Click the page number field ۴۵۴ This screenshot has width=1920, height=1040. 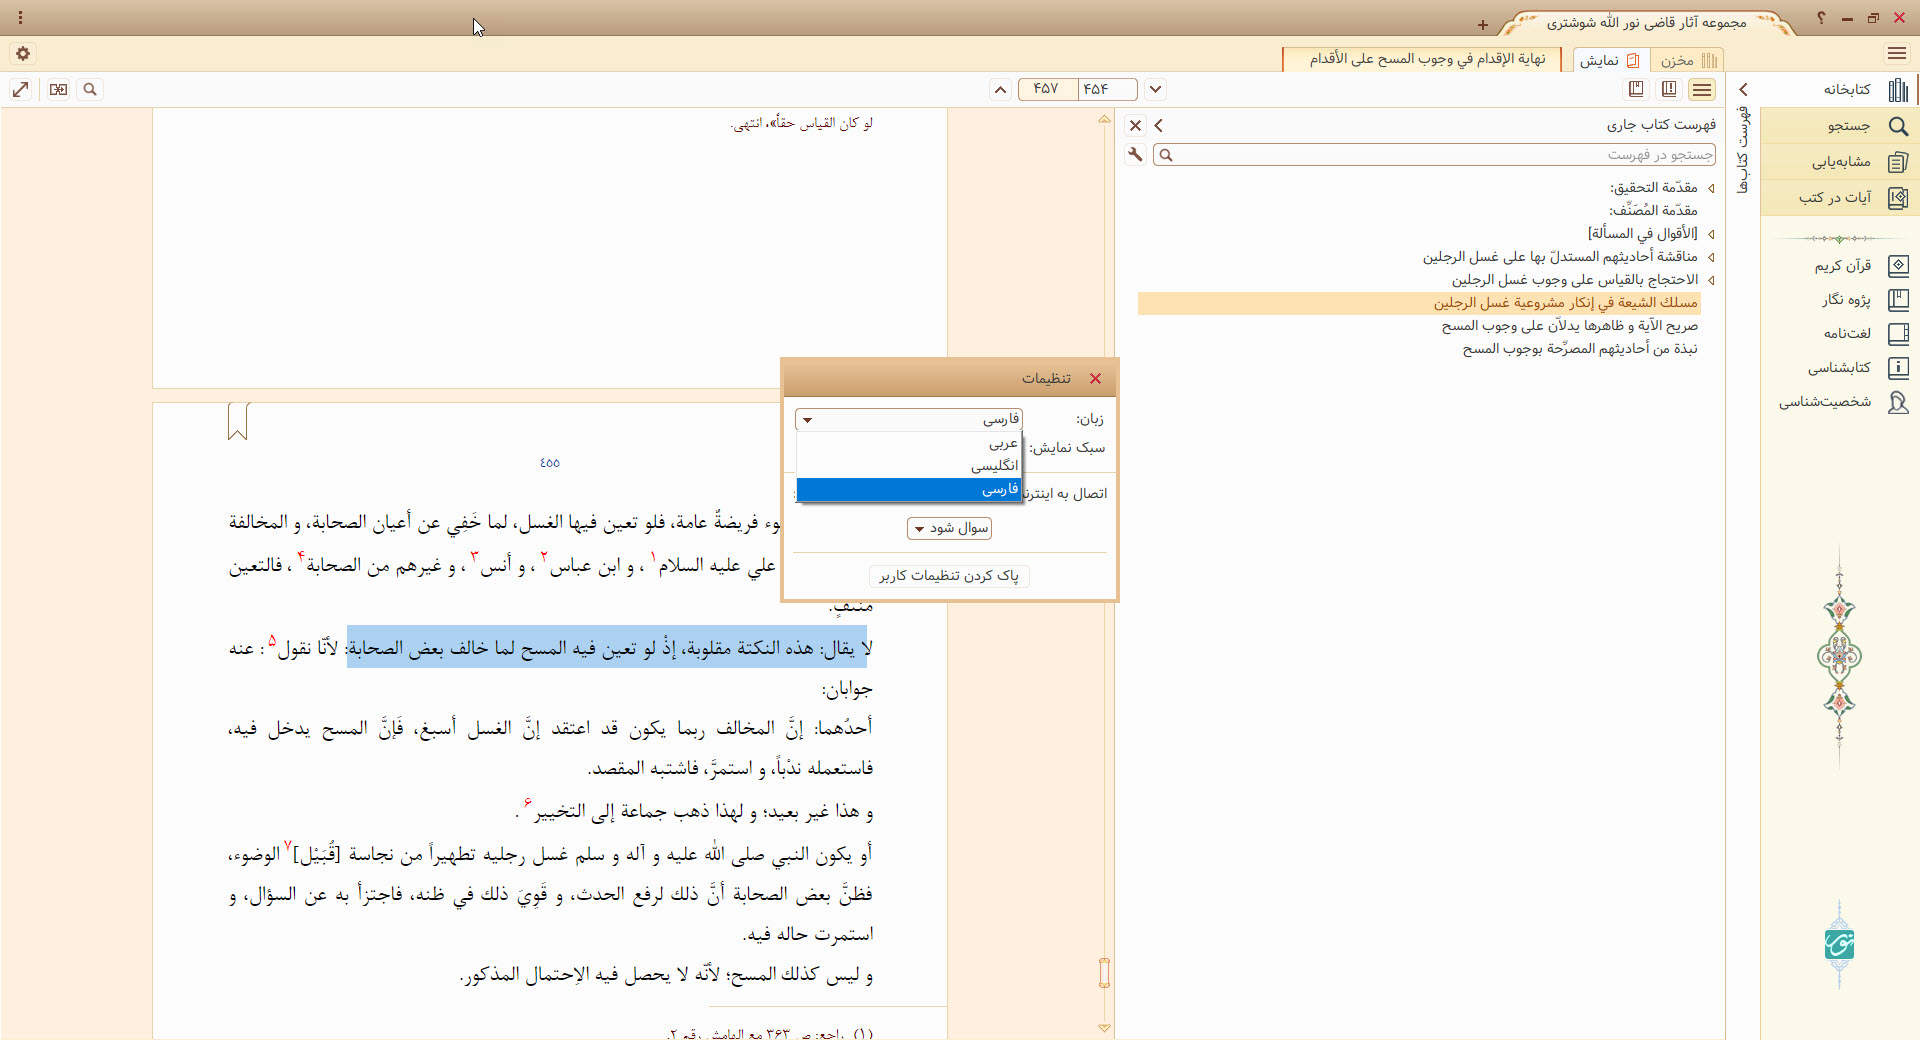[1108, 89]
